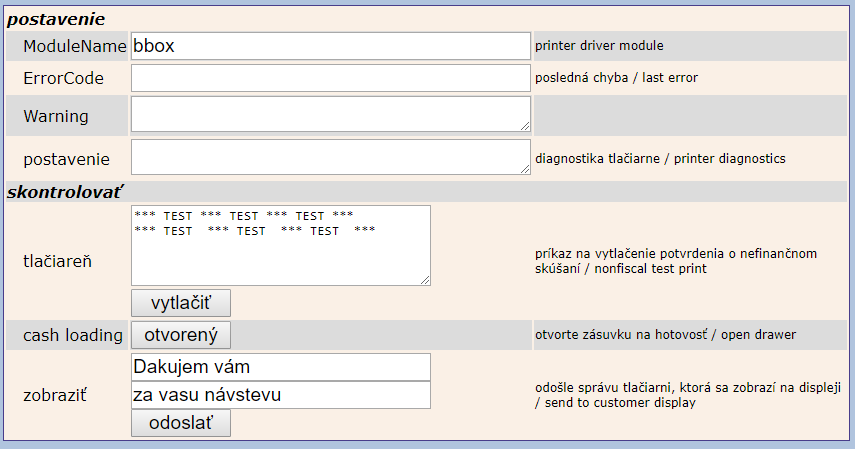Click the postavenie text area resize handle
This screenshot has width=855, height=449.
point(525,169)
